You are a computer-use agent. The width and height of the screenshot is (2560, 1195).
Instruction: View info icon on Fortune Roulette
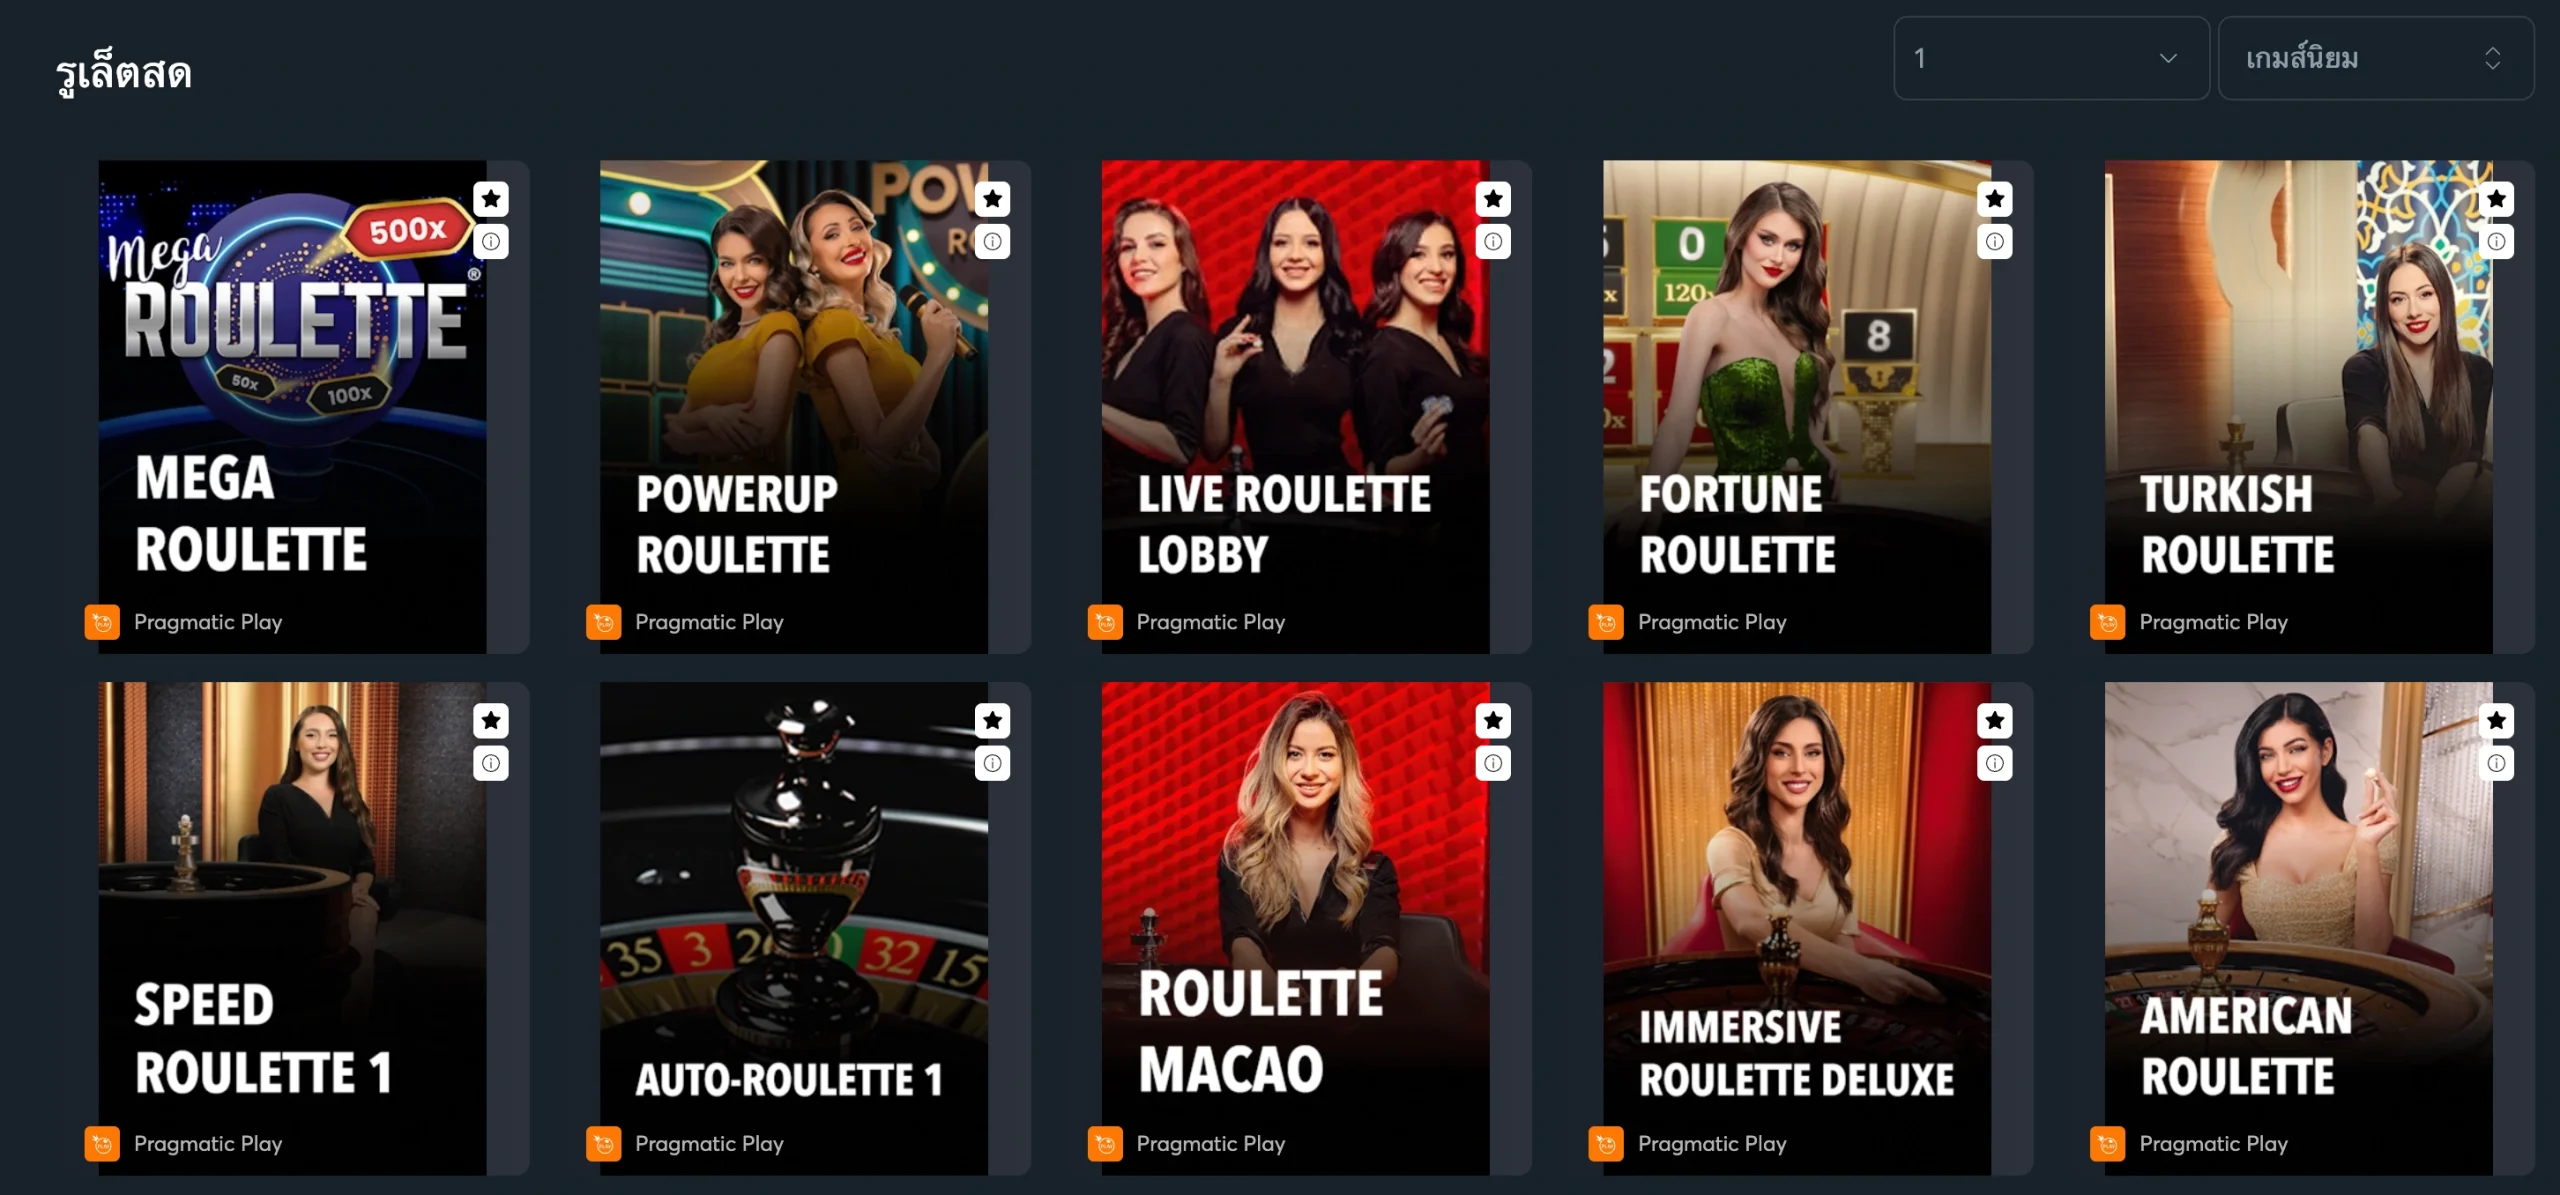(x=1995, y=241)
